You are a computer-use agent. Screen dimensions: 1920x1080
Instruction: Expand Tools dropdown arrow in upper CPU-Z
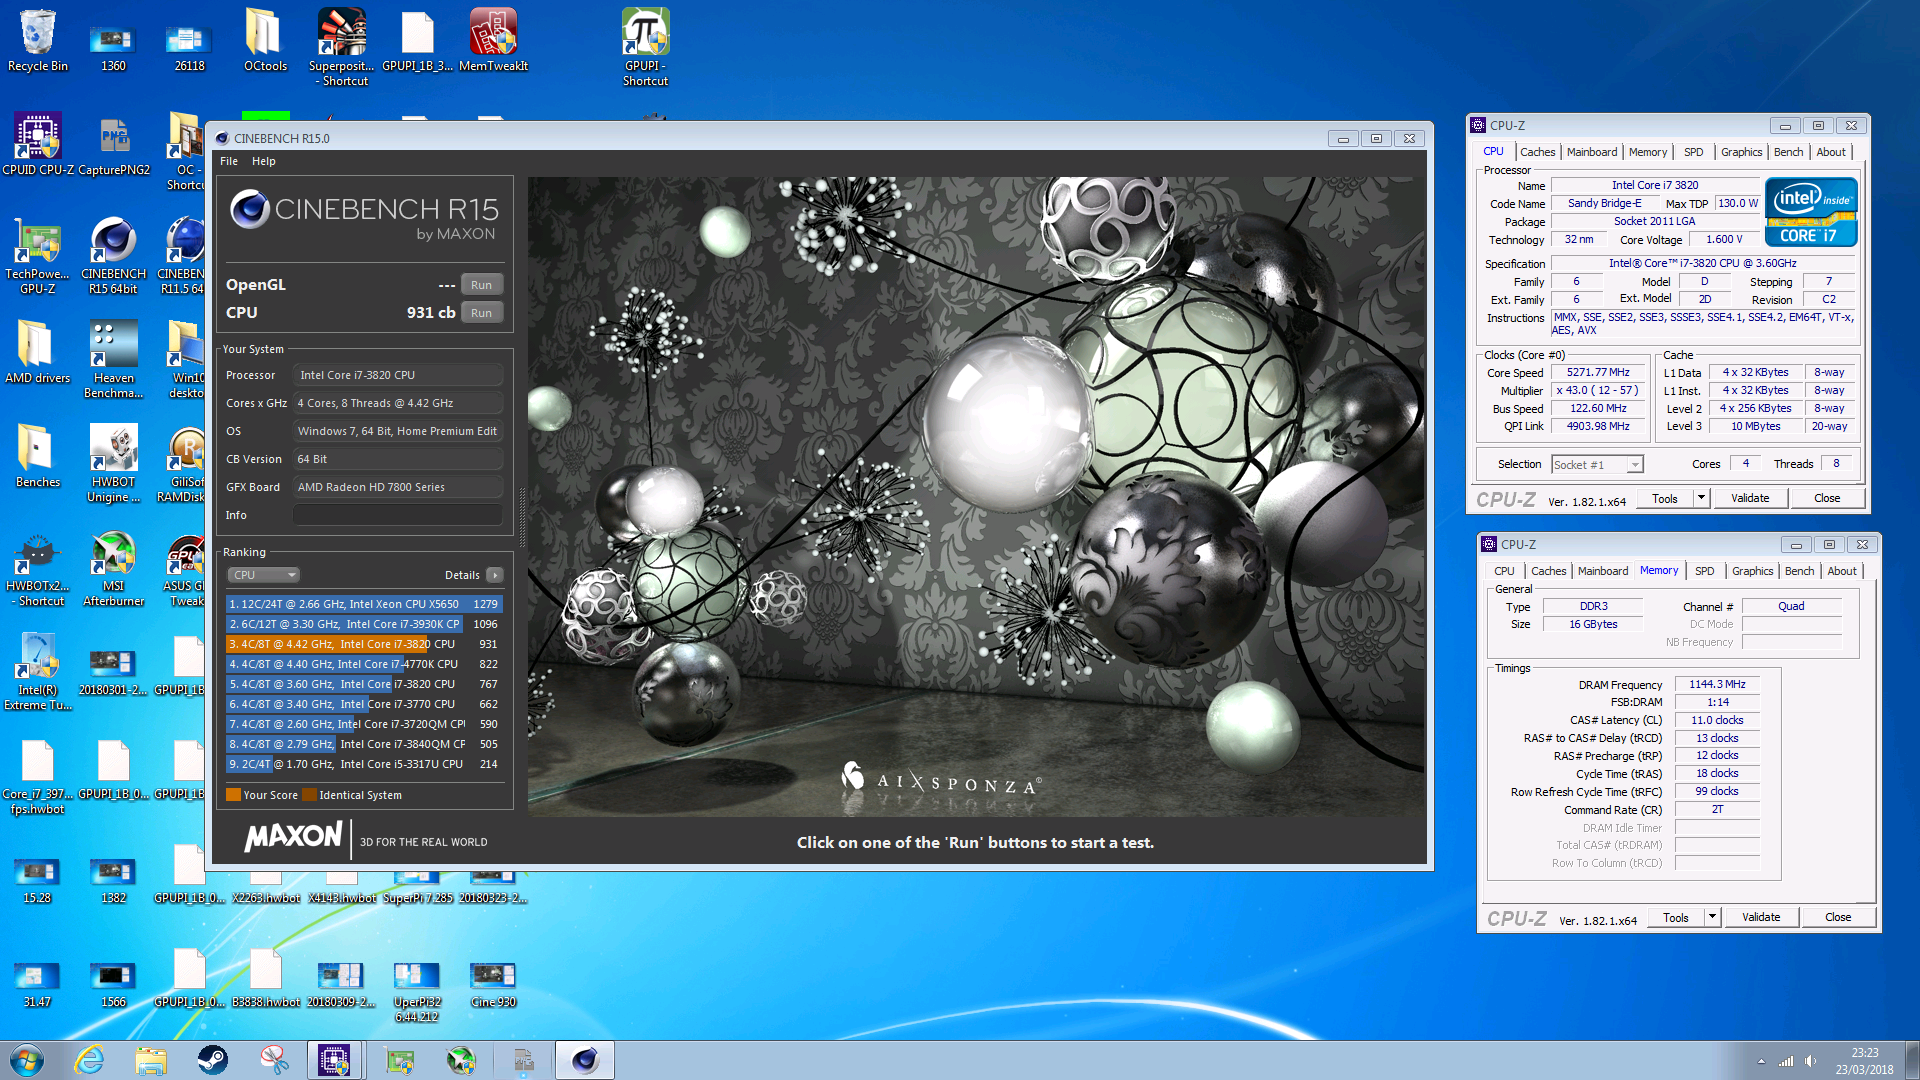[x=1701, y=498]
